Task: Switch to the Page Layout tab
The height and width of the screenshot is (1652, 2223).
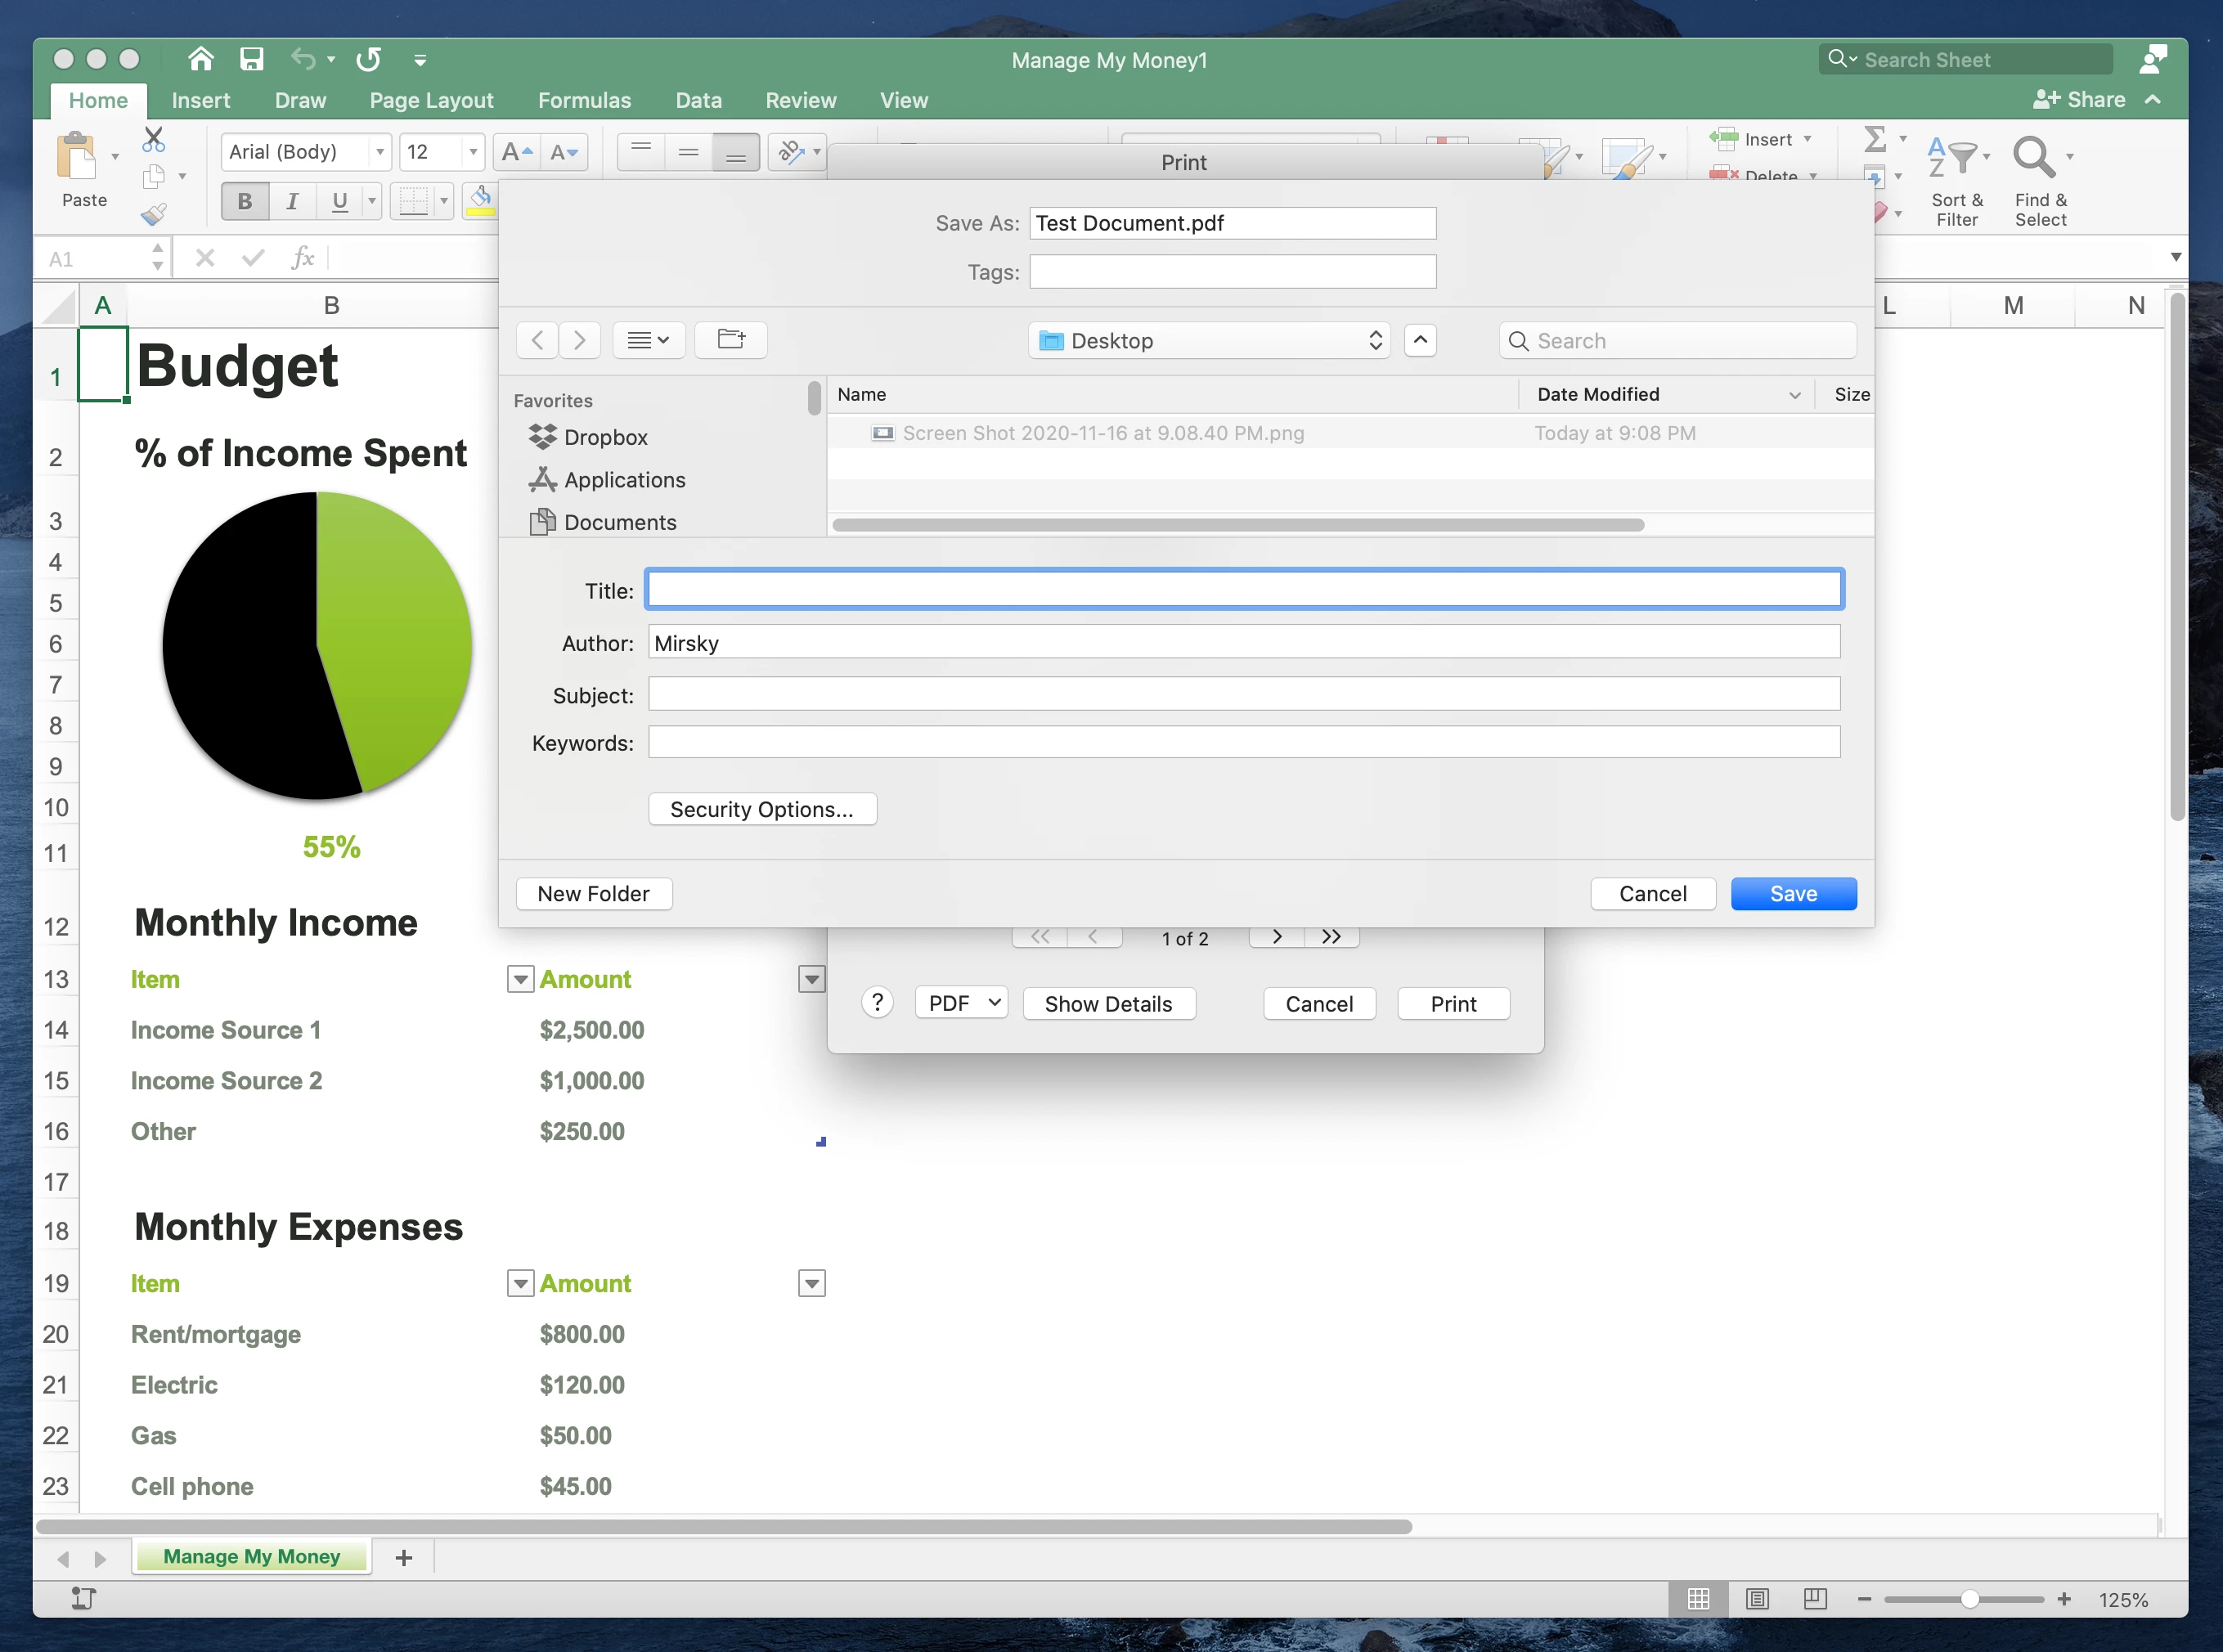Action: (x=431, y=100)
